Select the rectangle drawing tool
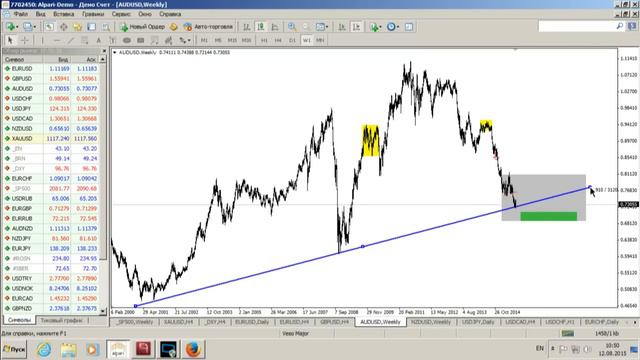 [x=141, y=40]
